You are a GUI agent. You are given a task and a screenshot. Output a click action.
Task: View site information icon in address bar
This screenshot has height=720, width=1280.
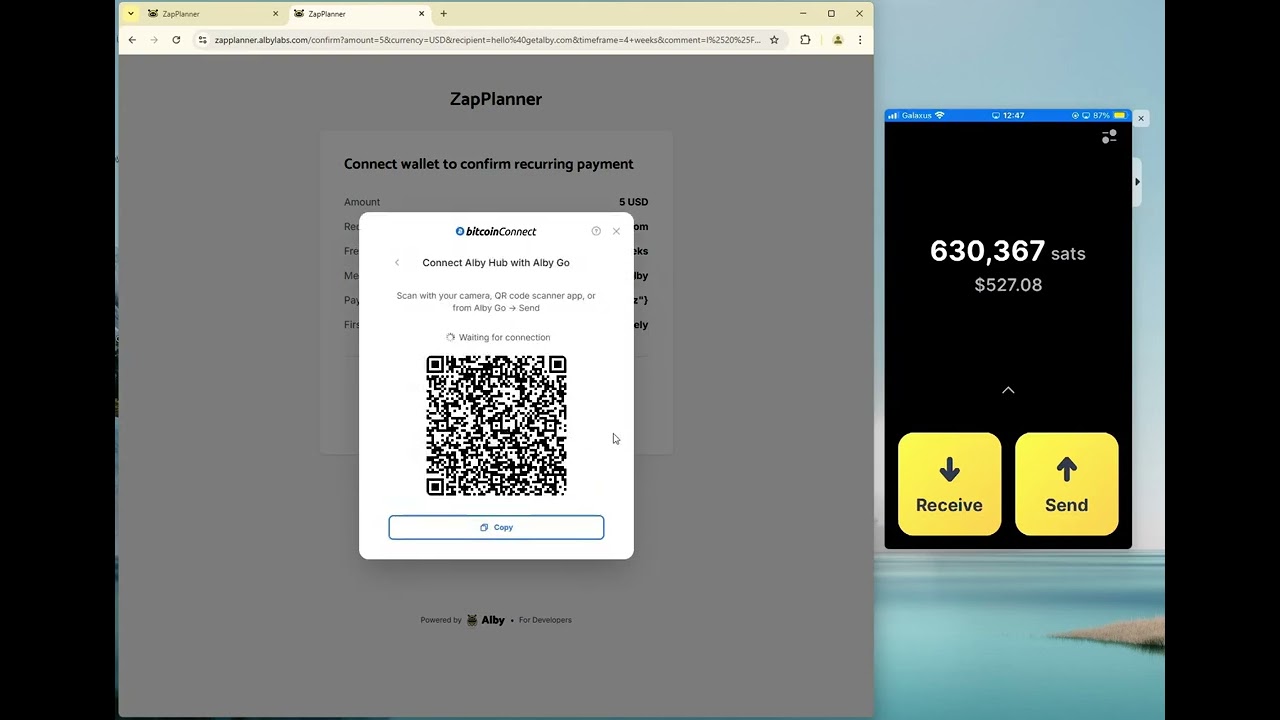[x=202, y=40]
